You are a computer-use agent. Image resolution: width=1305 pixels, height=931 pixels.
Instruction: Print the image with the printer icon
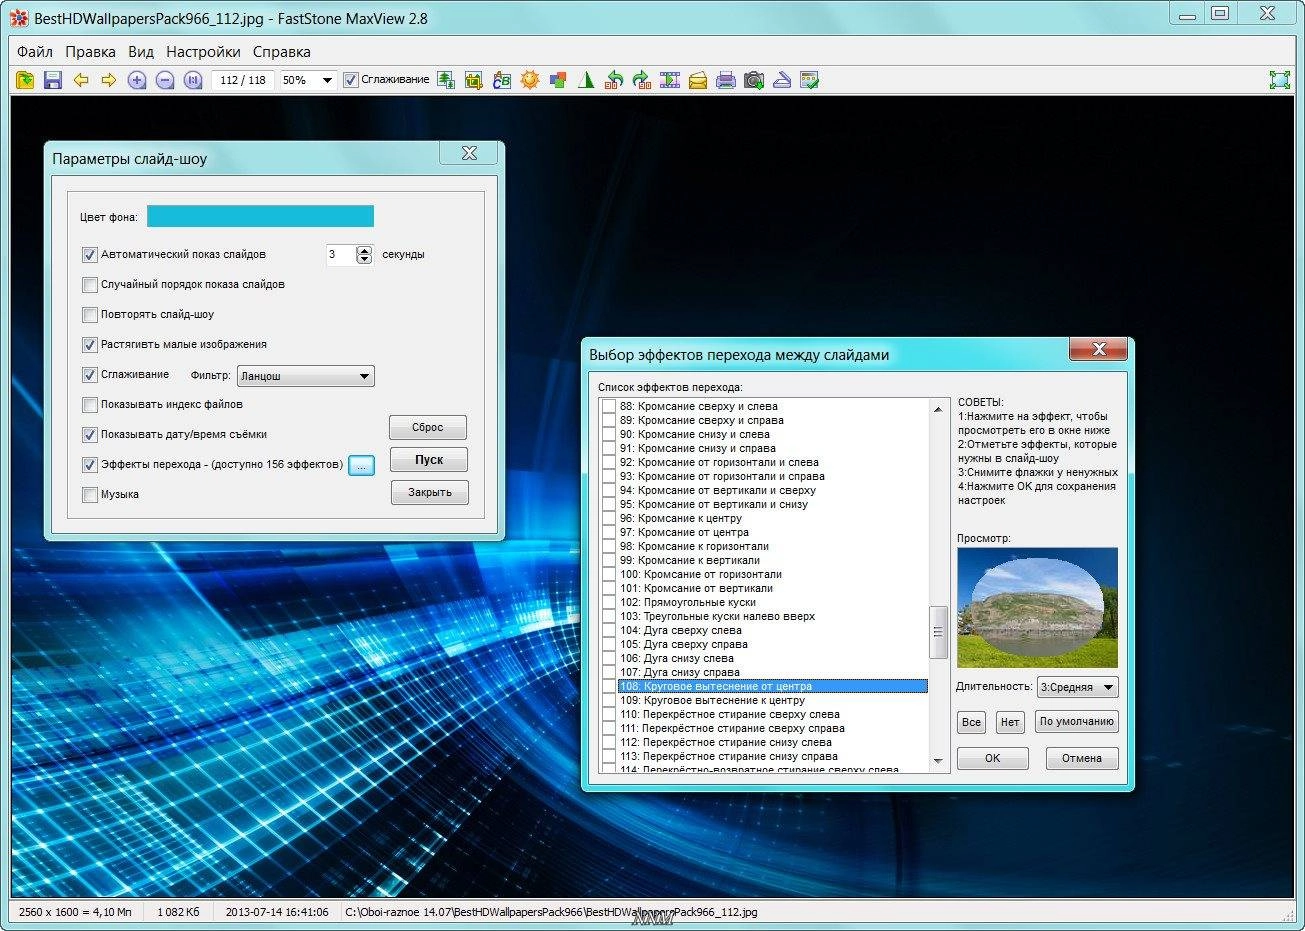coord(726,80)
